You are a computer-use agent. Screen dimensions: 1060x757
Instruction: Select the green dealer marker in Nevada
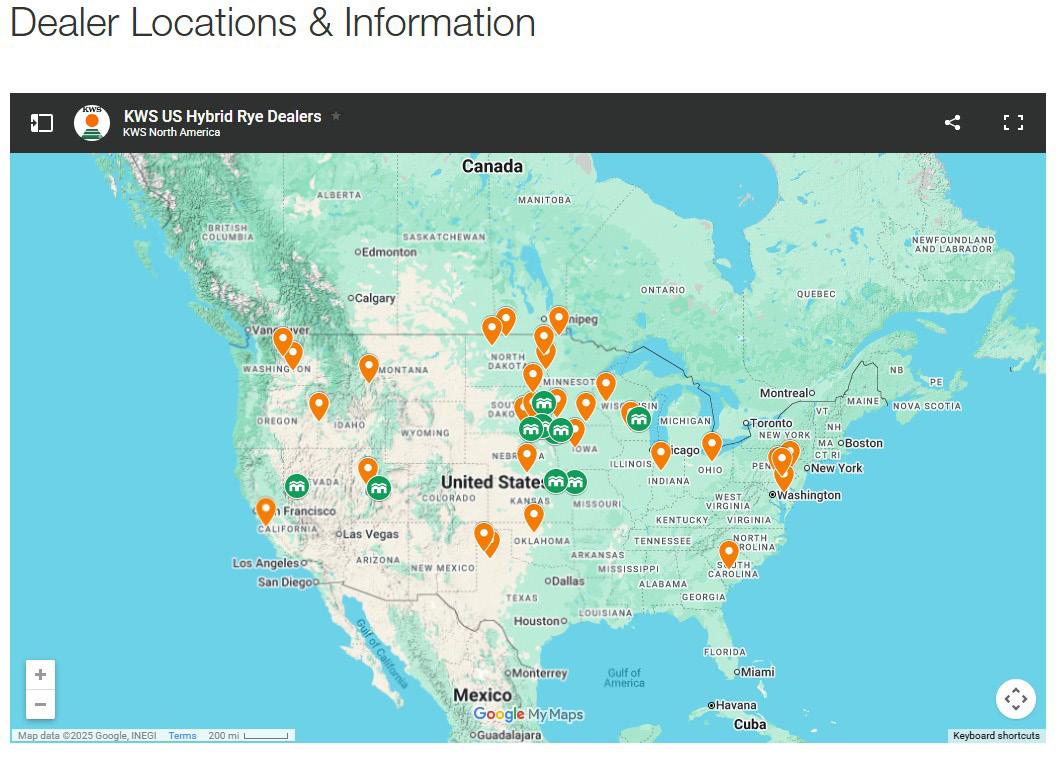click(297, 485)
